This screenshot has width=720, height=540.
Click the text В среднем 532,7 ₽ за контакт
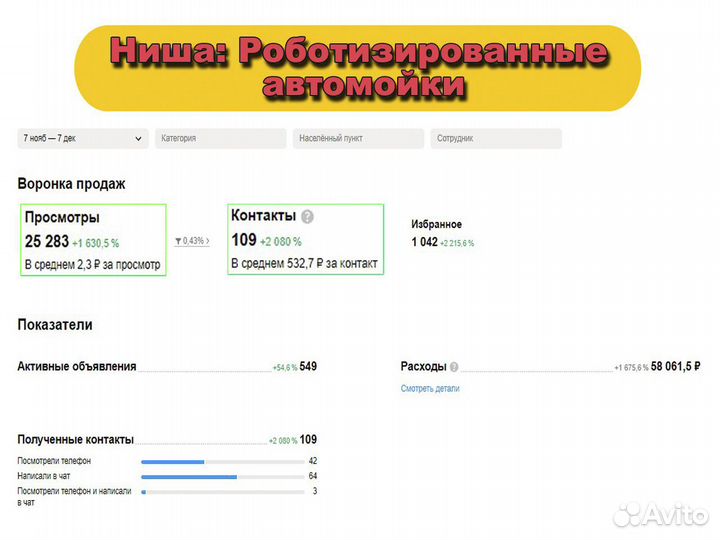[304, 264]
